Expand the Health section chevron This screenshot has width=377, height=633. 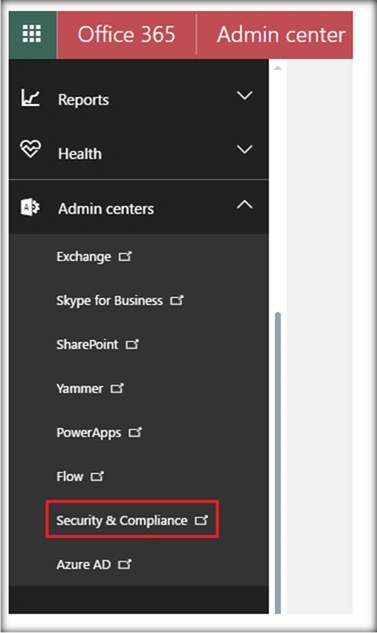245,149
